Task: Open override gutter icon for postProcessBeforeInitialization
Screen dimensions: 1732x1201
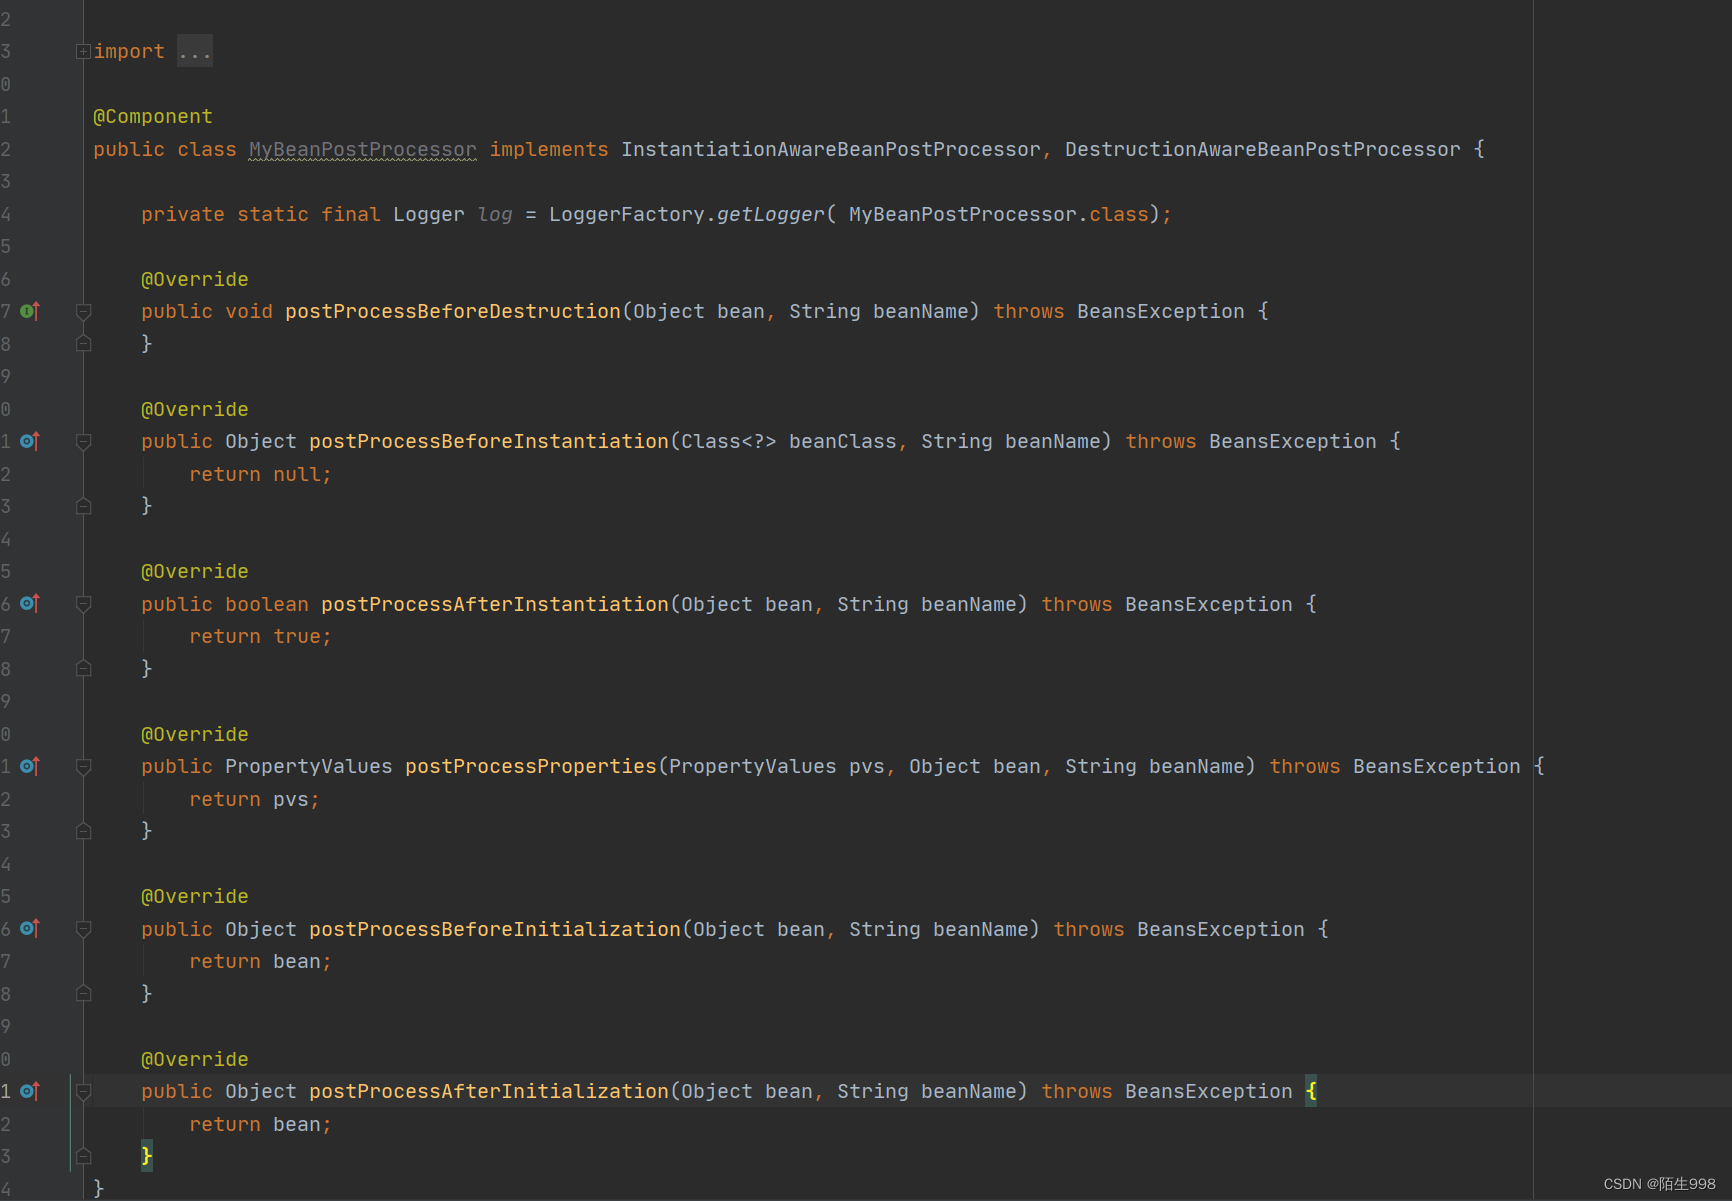Action: point(30,929)
